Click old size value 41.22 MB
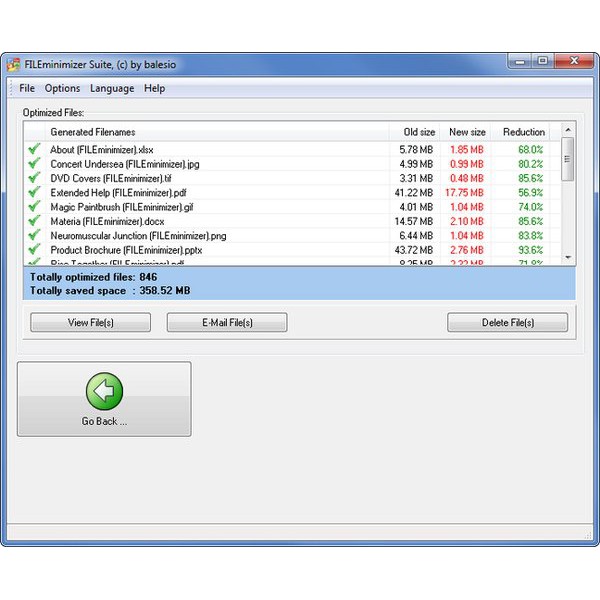 414,193
